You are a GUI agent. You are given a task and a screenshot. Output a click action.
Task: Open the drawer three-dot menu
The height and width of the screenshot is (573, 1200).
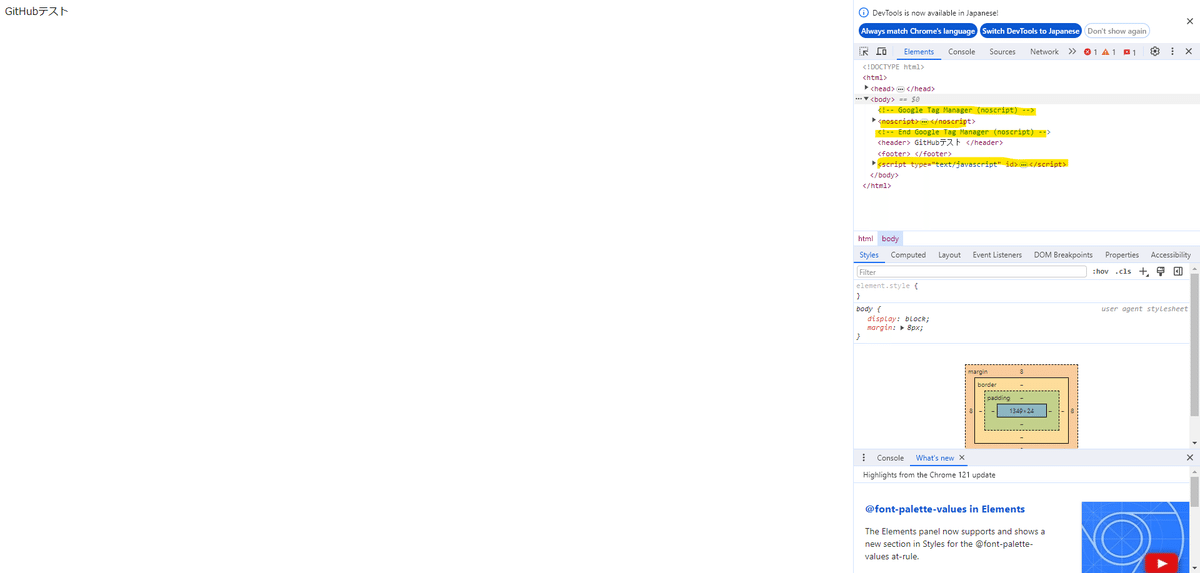point(864,458)
